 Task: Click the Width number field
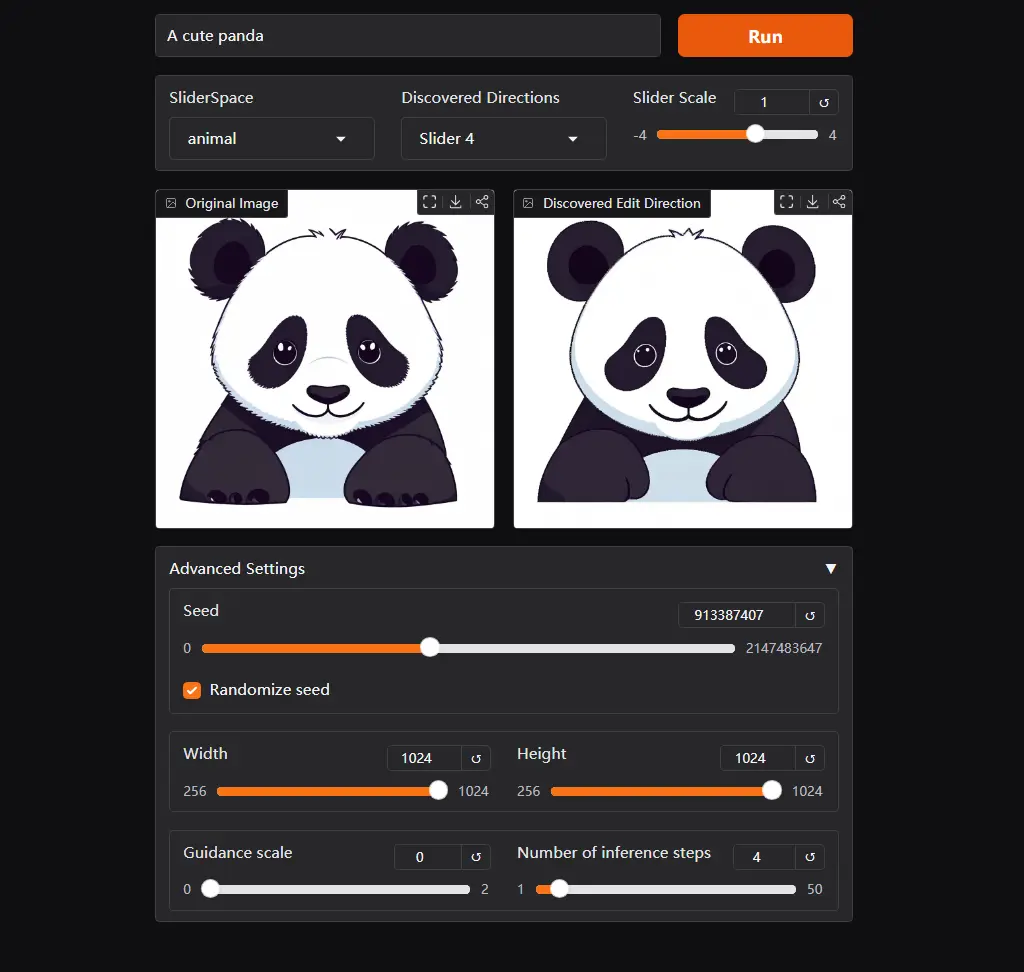tap(424, 758)
